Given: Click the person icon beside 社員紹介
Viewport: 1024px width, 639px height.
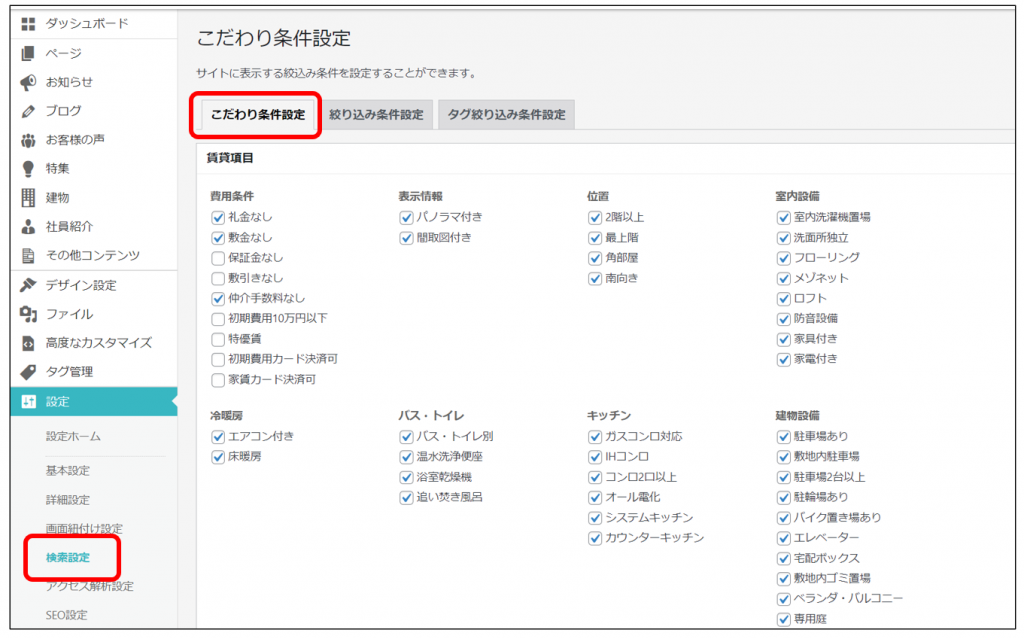Looking at the screenshot, I should click(28, 227).
